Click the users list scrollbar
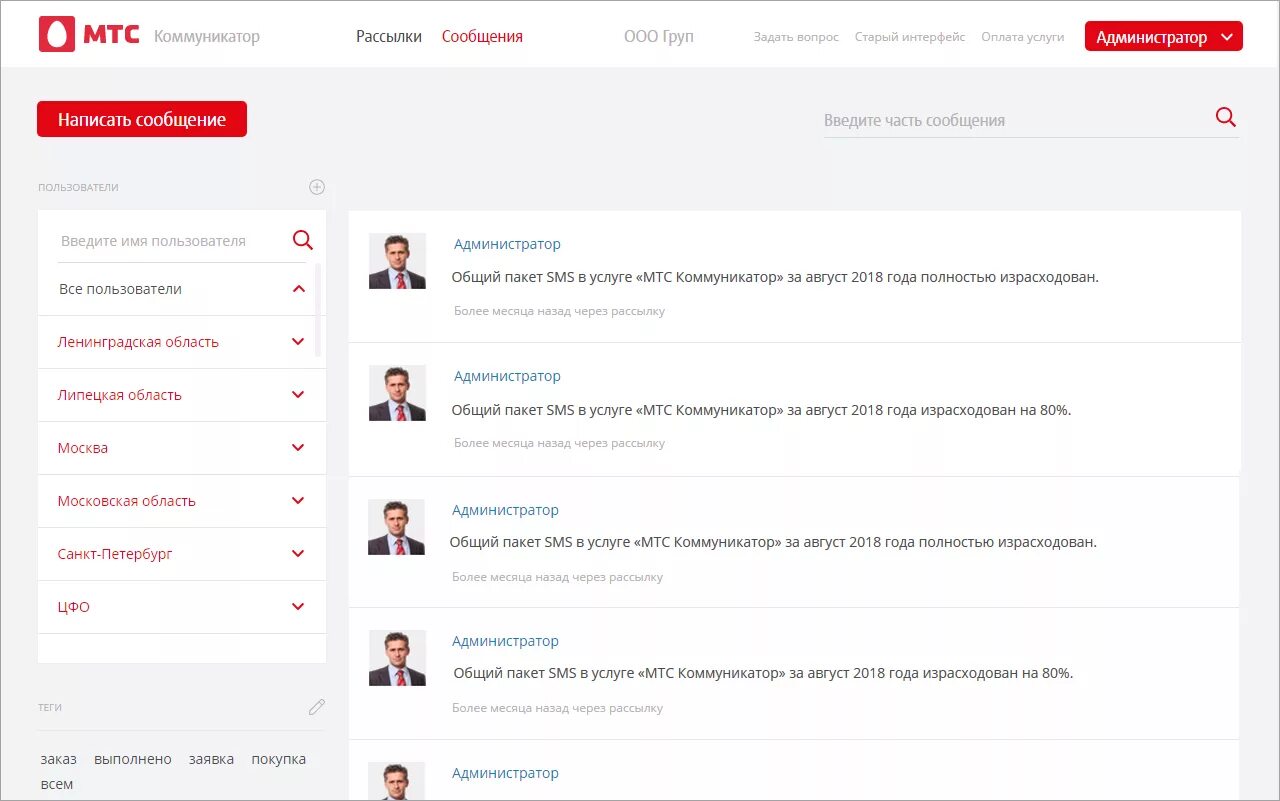This screenshot has height=801, width=1280. point(318,310)
